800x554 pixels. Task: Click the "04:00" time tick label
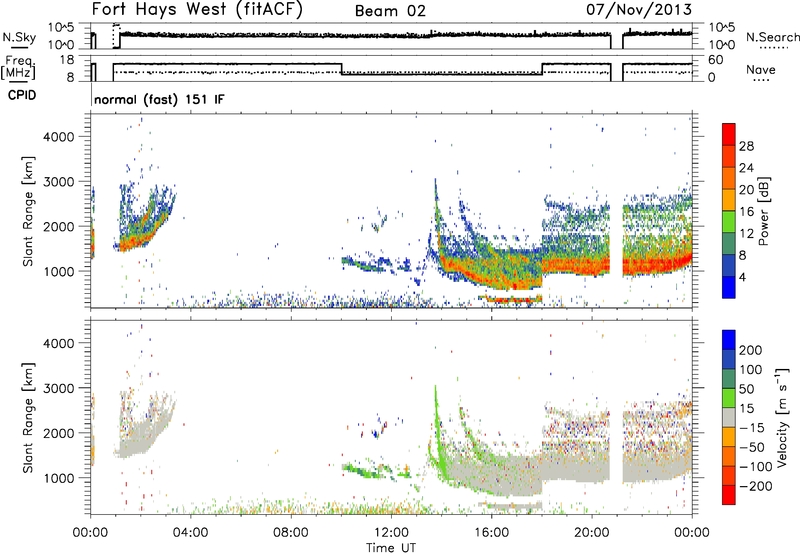[x=191, y=533]
